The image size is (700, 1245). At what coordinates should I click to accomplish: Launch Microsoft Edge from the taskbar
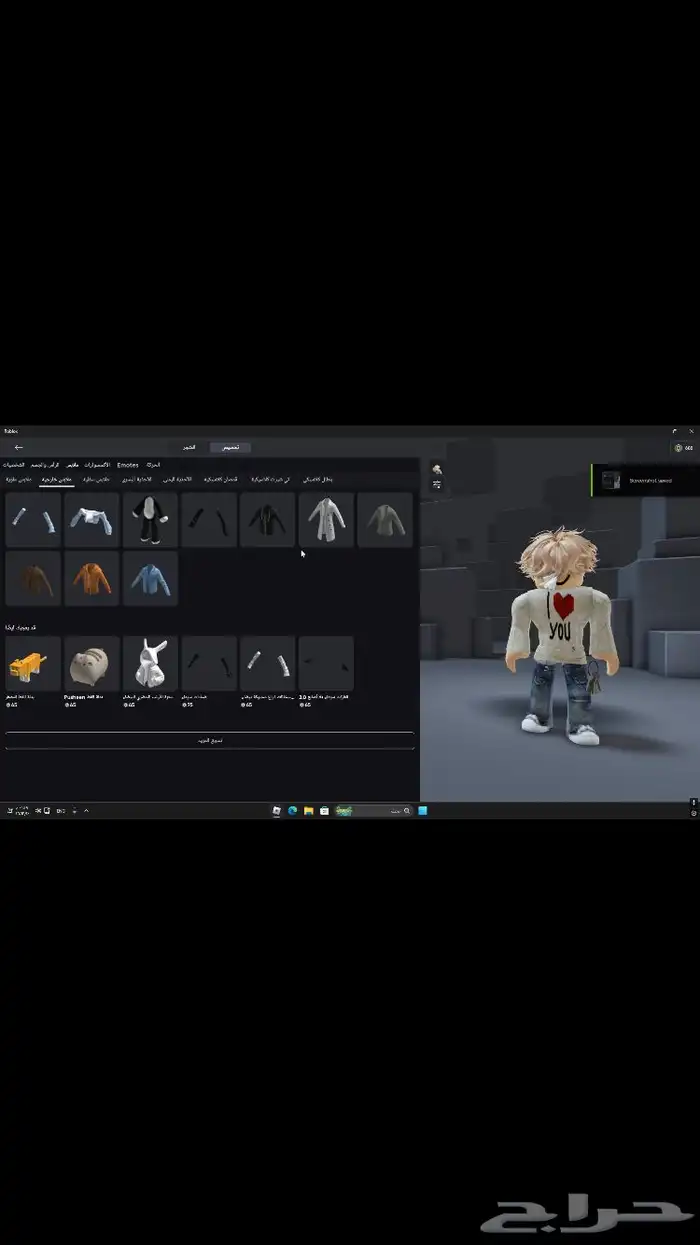point(293,811)
